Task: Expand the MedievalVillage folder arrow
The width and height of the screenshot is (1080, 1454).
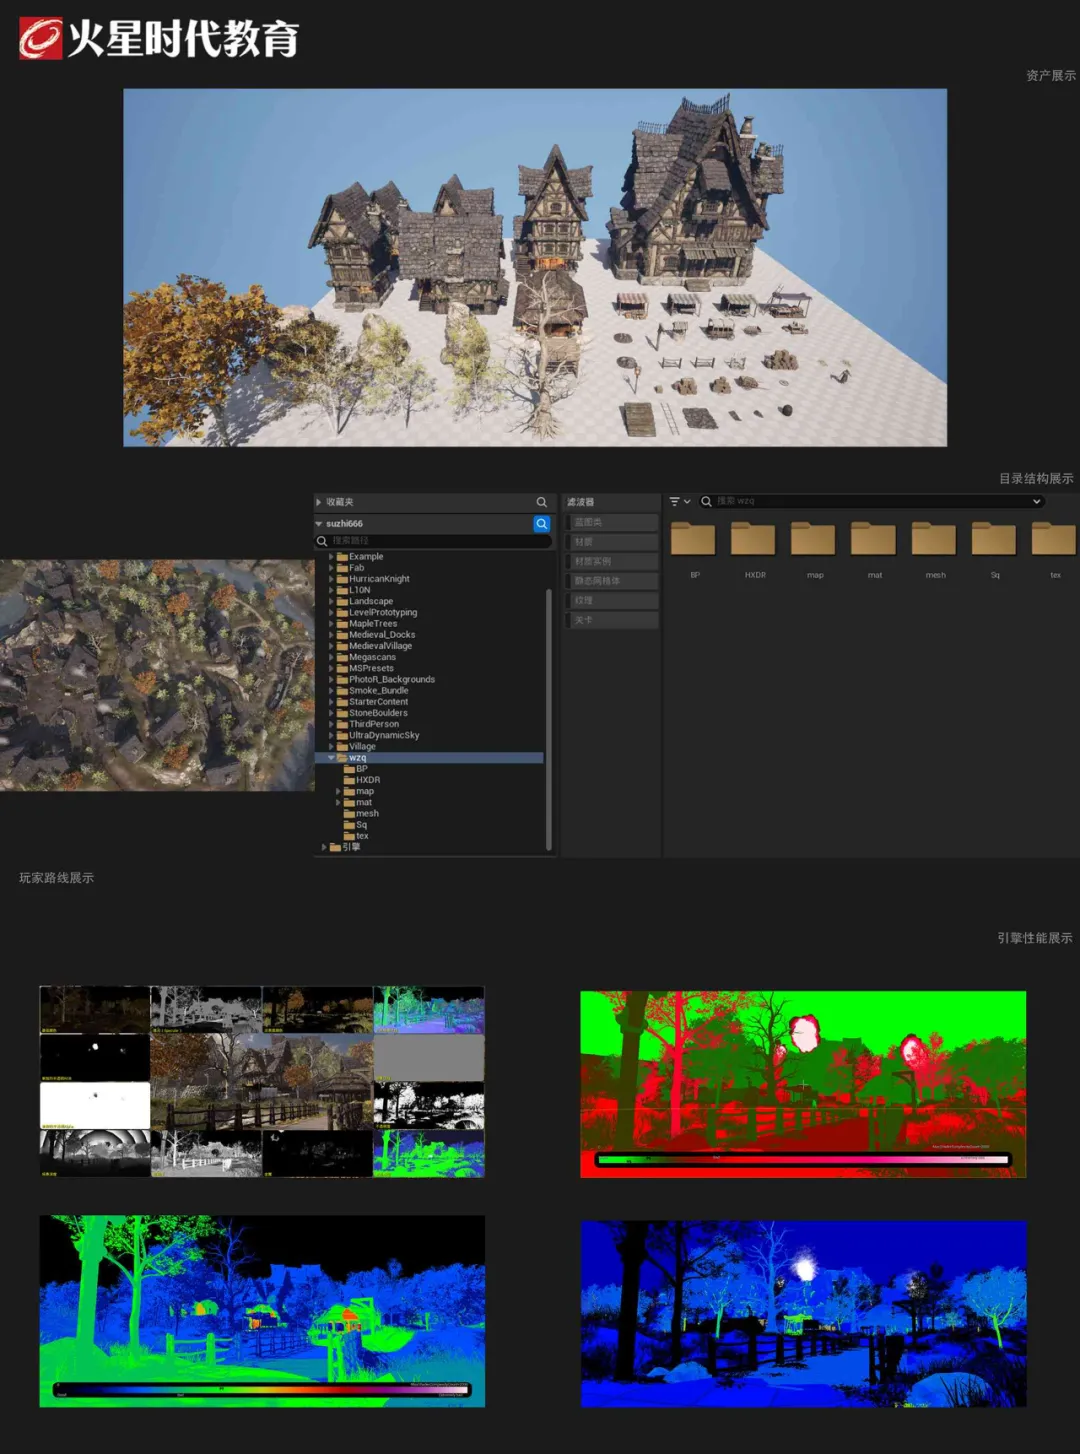Action: click(x=331, y=646)
